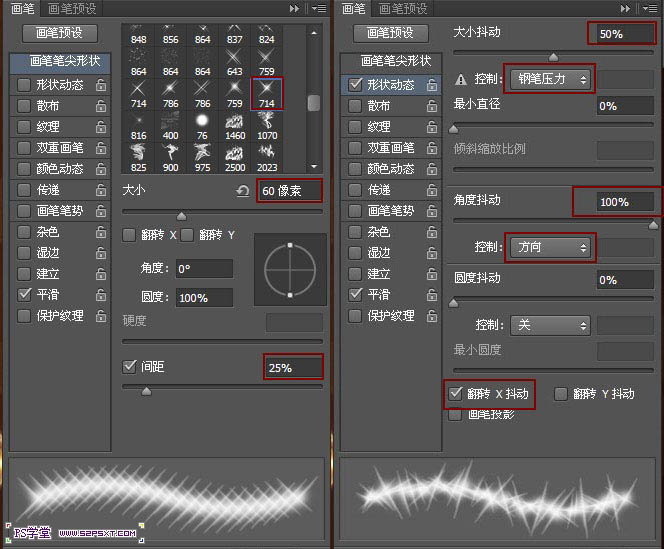Expand the 方向 angle control dropdown
The width and height of the screenshot is (664, 549).
tap(551, 246)
